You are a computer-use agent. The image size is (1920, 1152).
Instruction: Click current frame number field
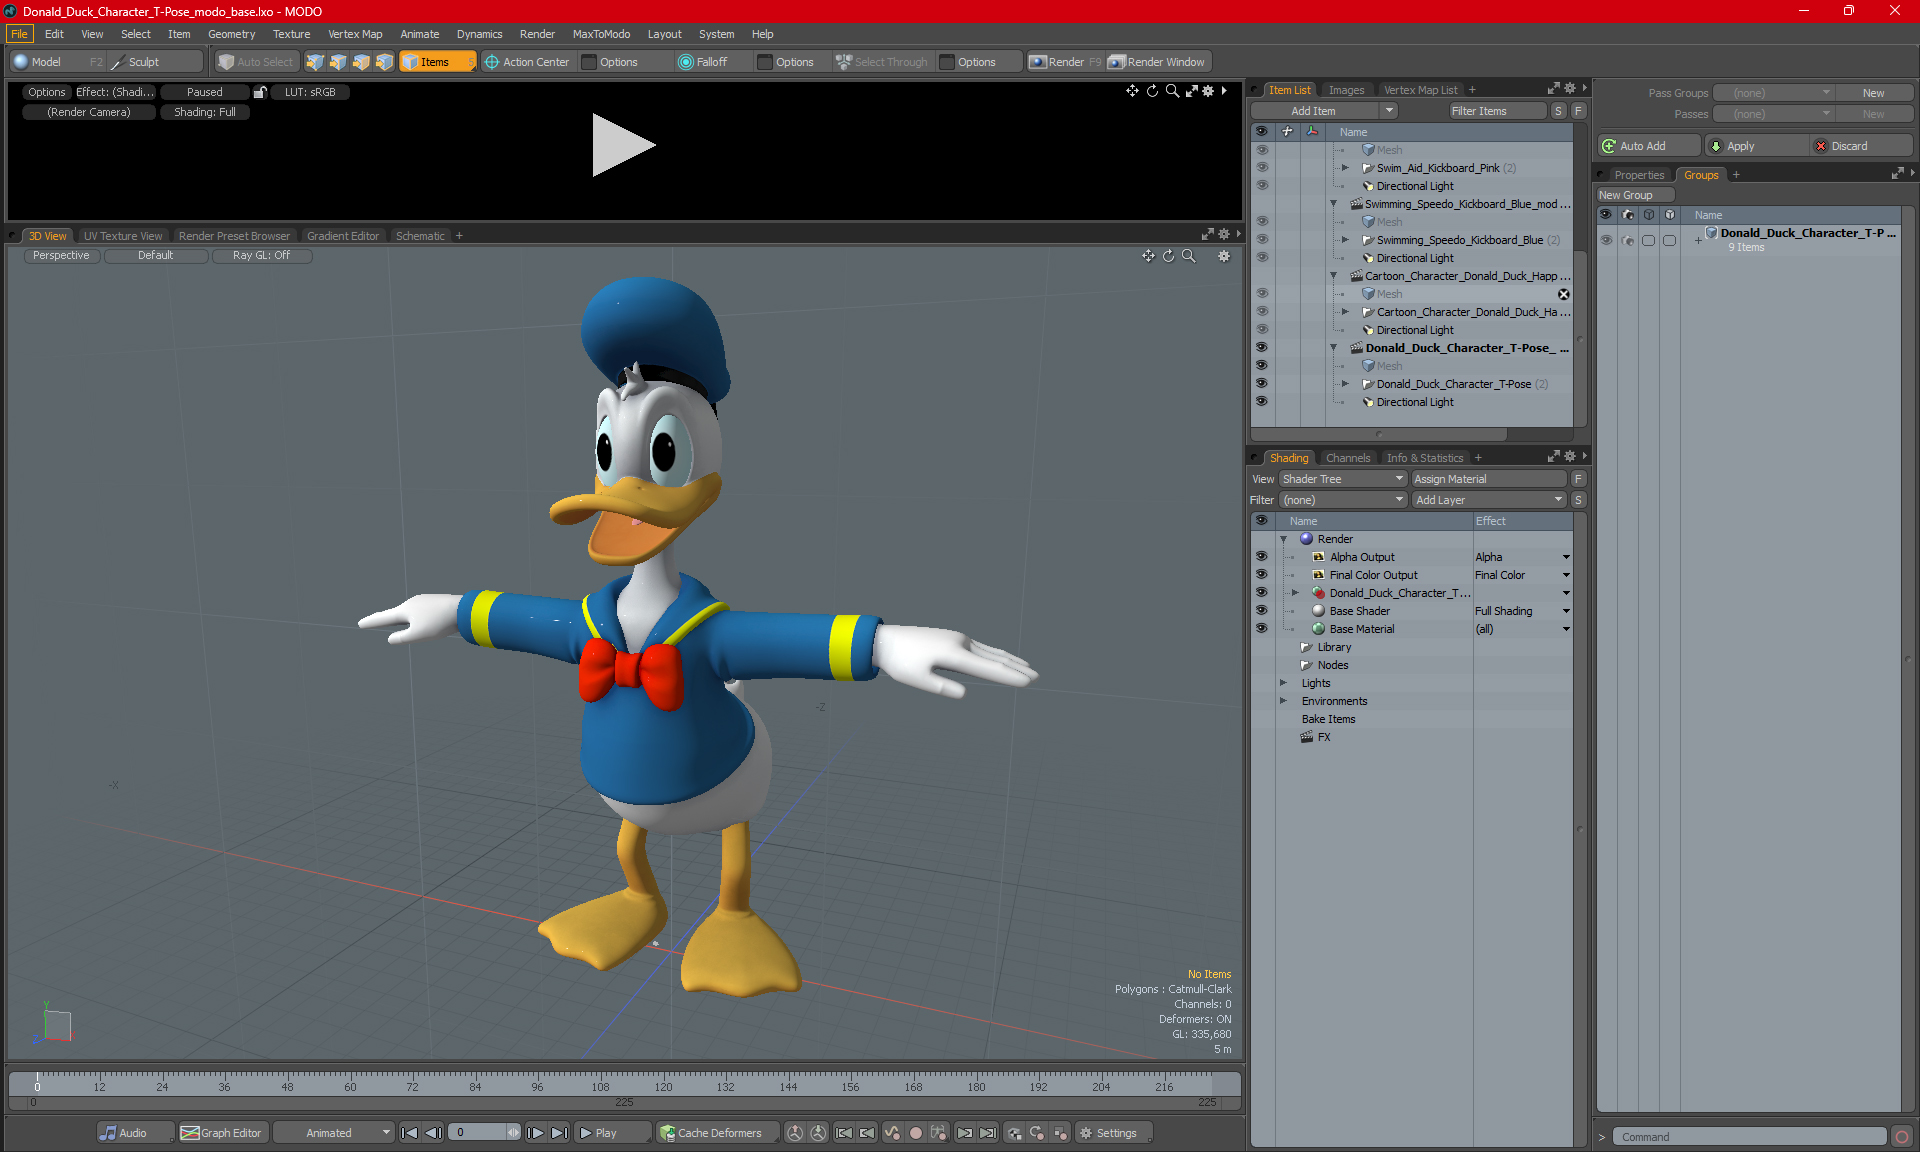pos(478,1133)
